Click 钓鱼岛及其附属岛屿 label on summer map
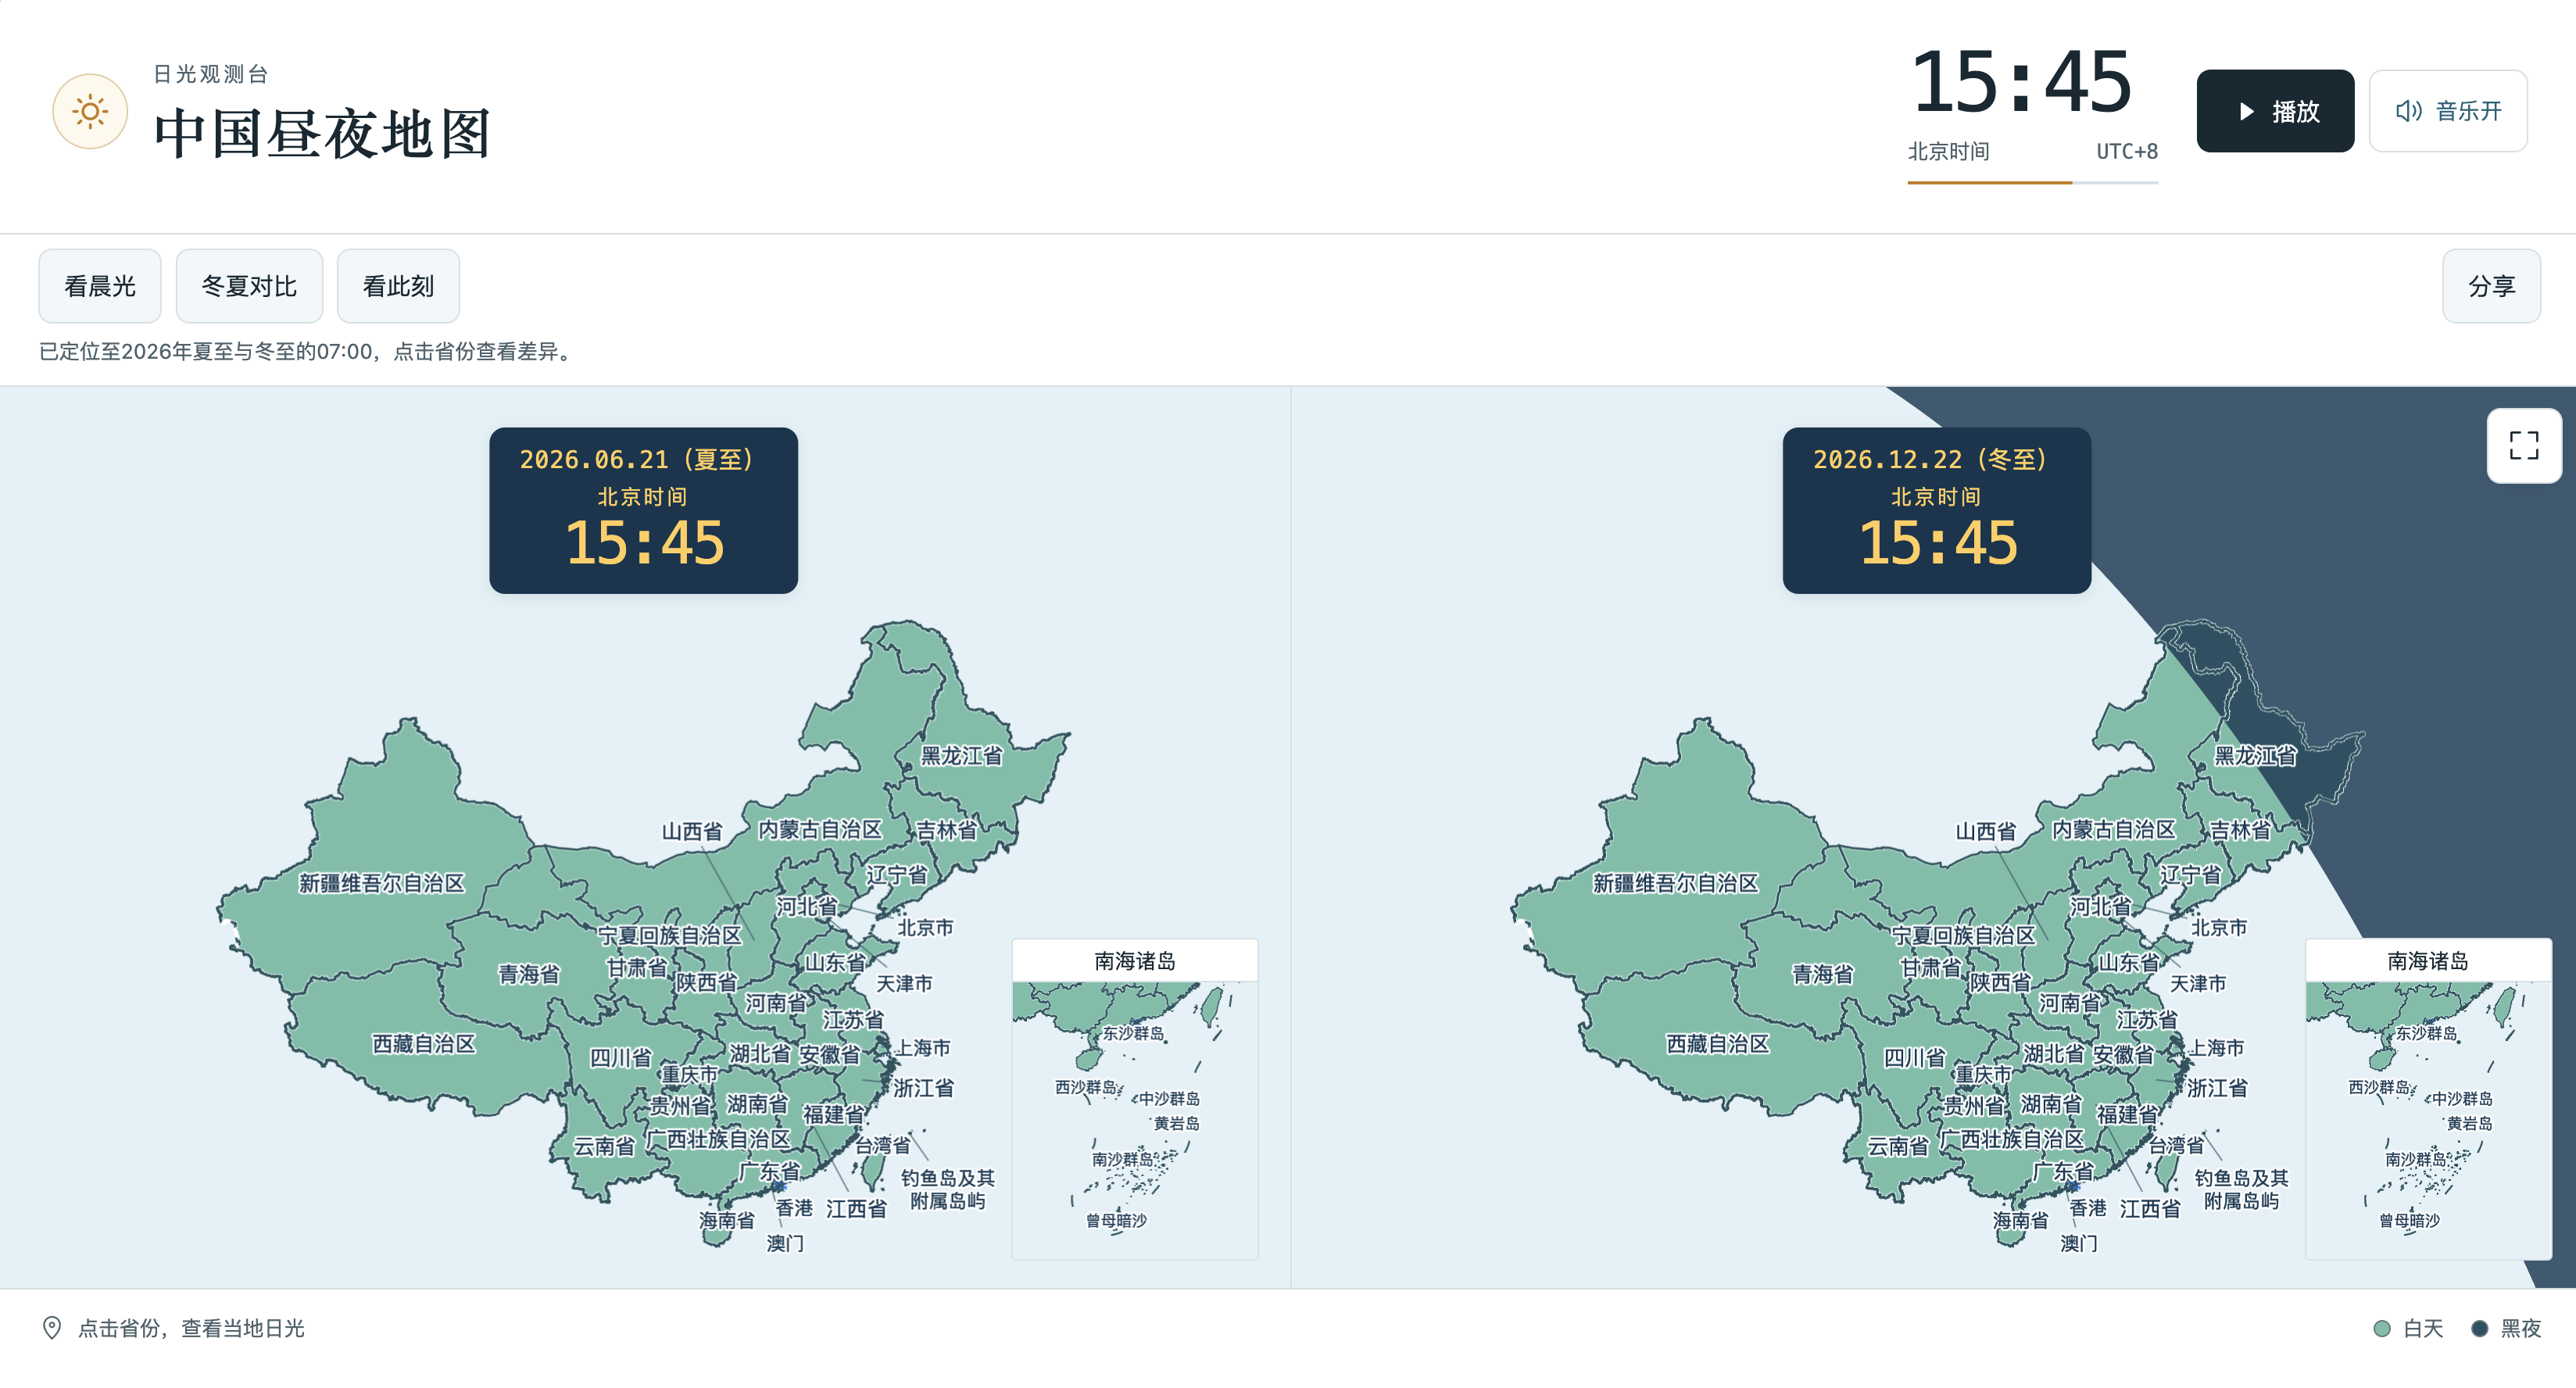Image resolution: width=2576 pixels, height=1388 pixels. click(x=948, y=1189)
